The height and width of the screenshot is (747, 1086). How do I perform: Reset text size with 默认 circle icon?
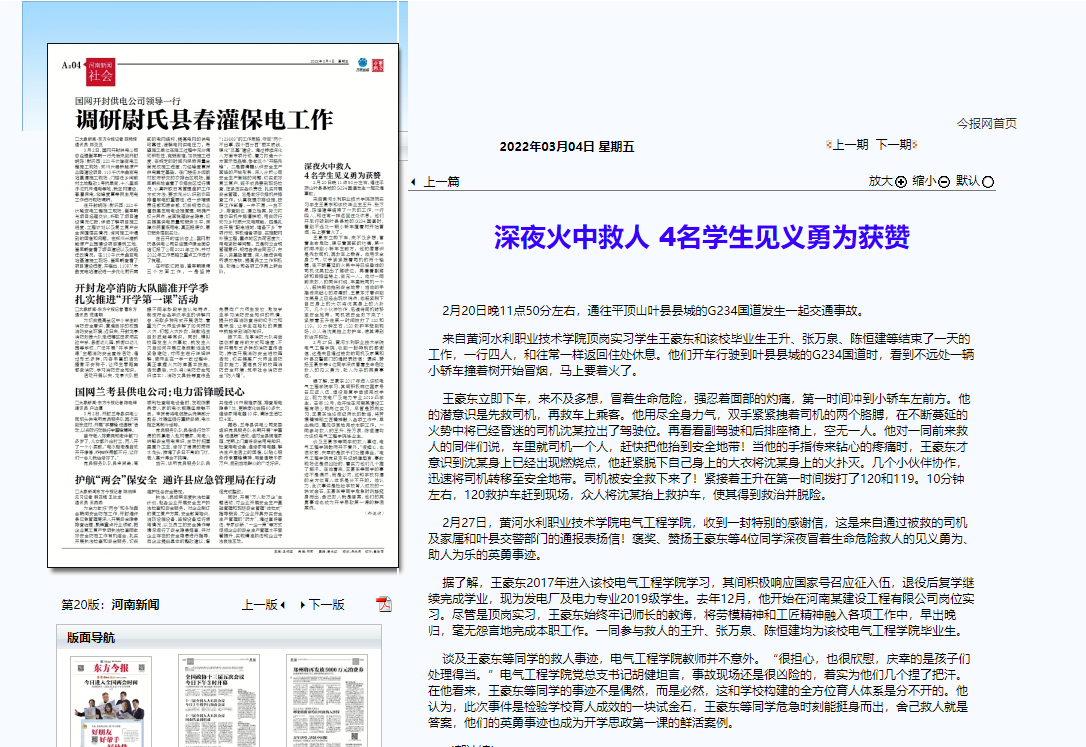pos(989,182)
